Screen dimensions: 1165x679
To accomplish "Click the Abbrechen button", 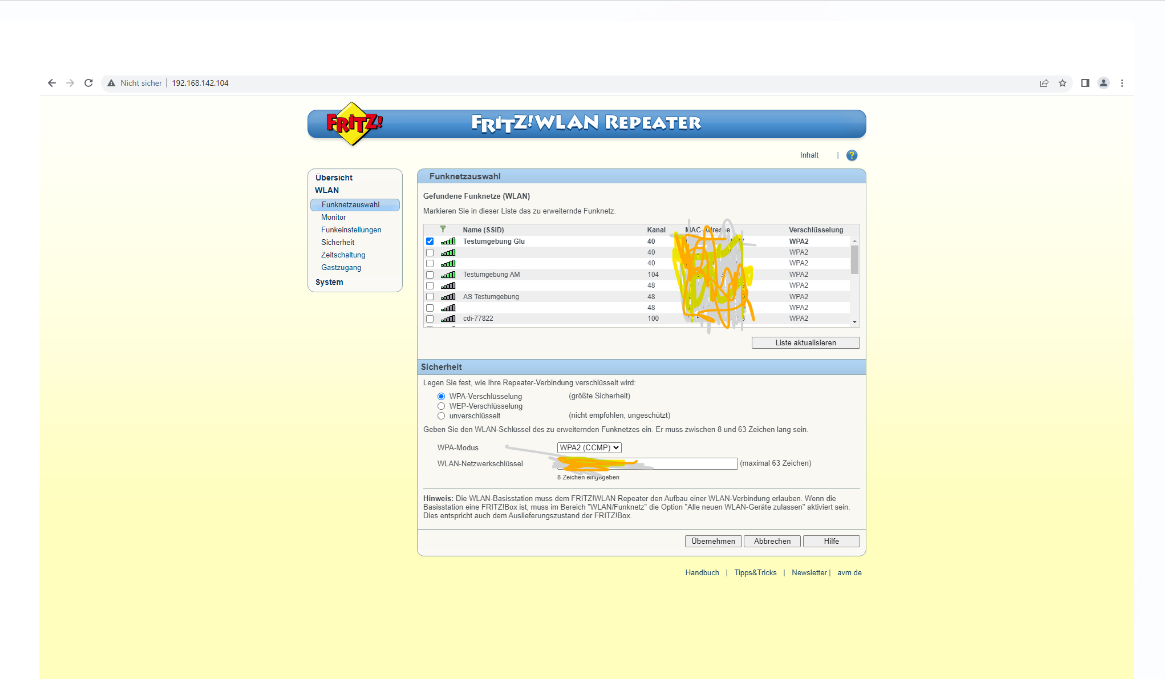I will (x=772, y=542).
